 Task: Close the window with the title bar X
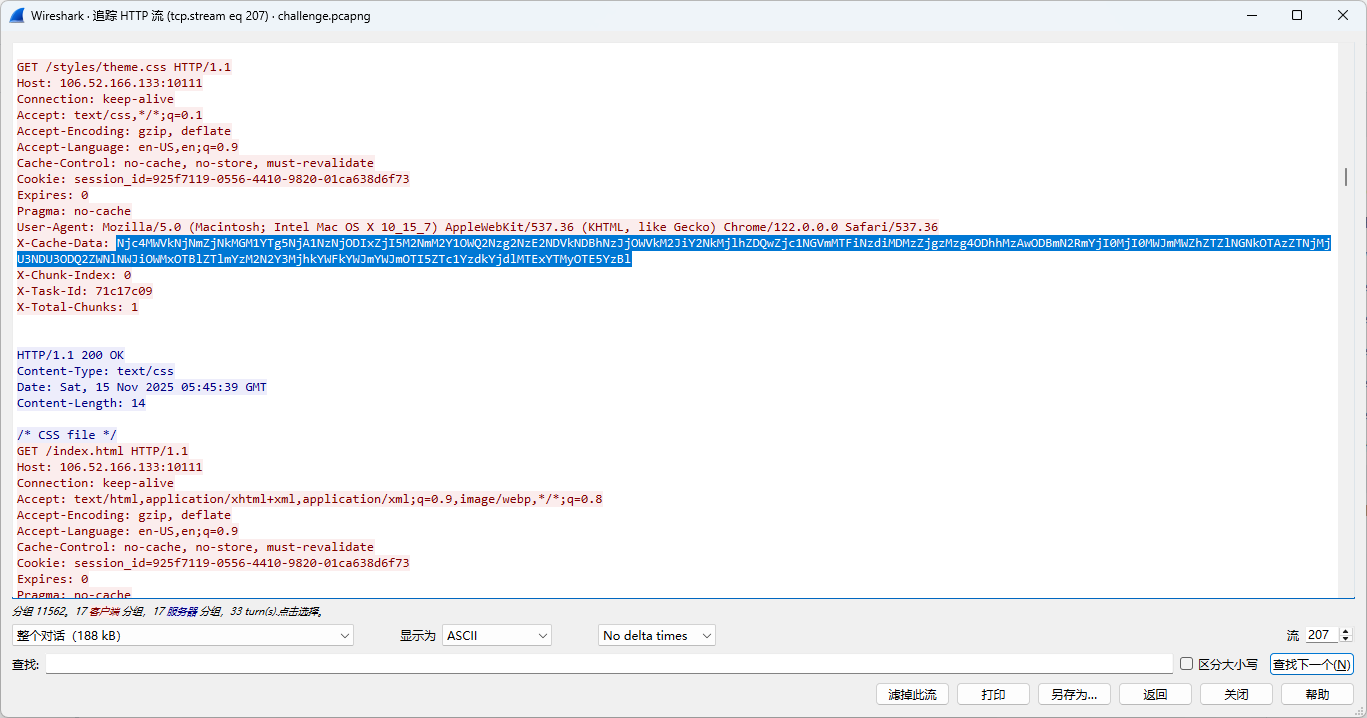pos(1343,15)
